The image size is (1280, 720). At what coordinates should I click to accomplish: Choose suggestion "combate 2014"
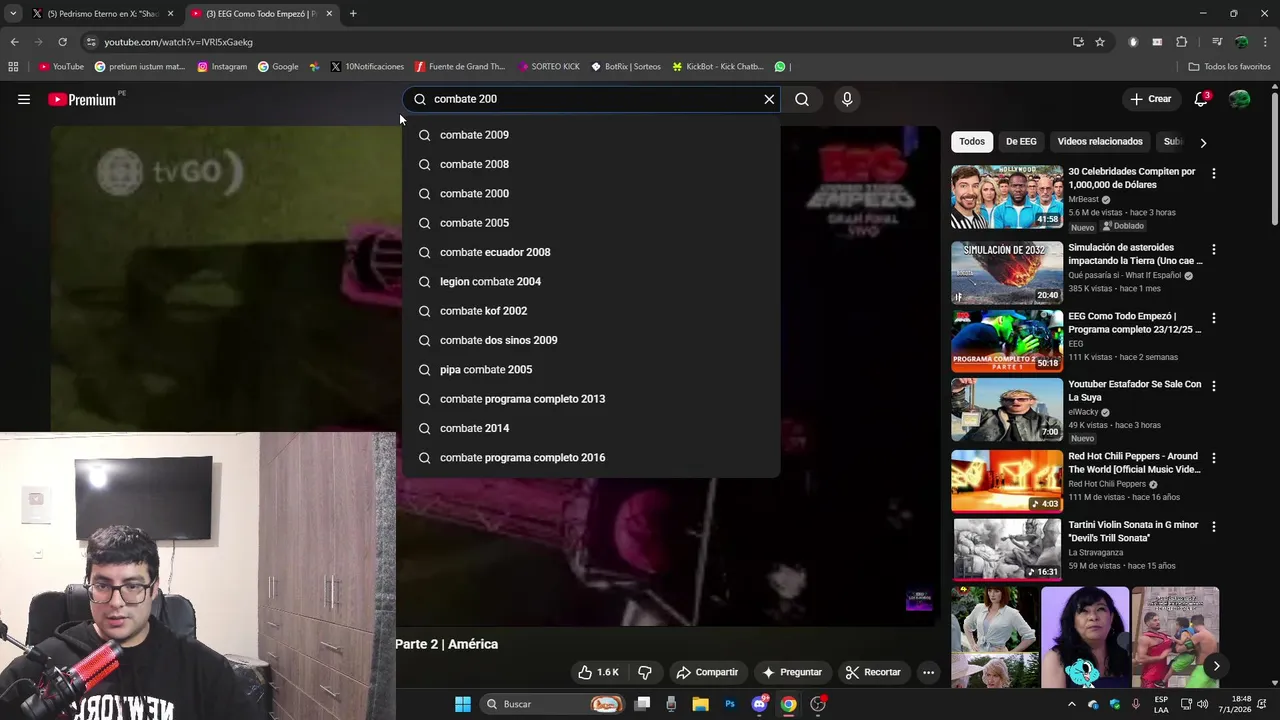click(590, 428)
